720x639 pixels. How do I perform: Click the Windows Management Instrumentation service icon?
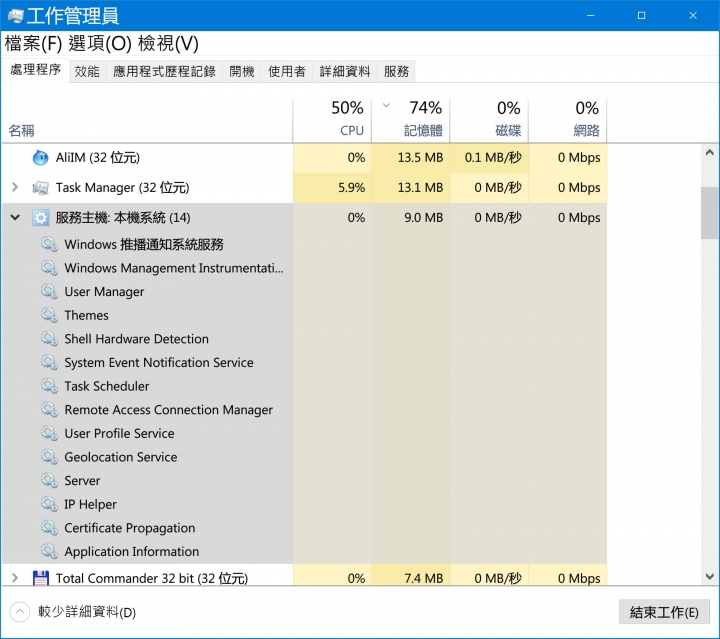coord(49,268)
